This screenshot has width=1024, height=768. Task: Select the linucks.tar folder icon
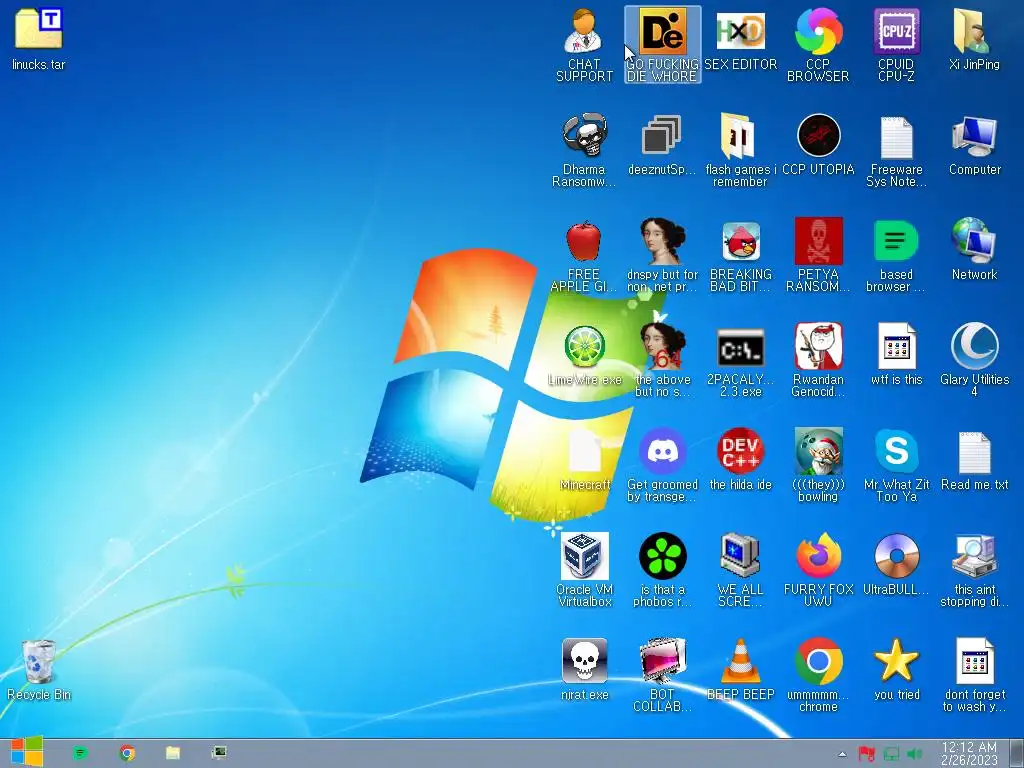(x=39, y=30)
